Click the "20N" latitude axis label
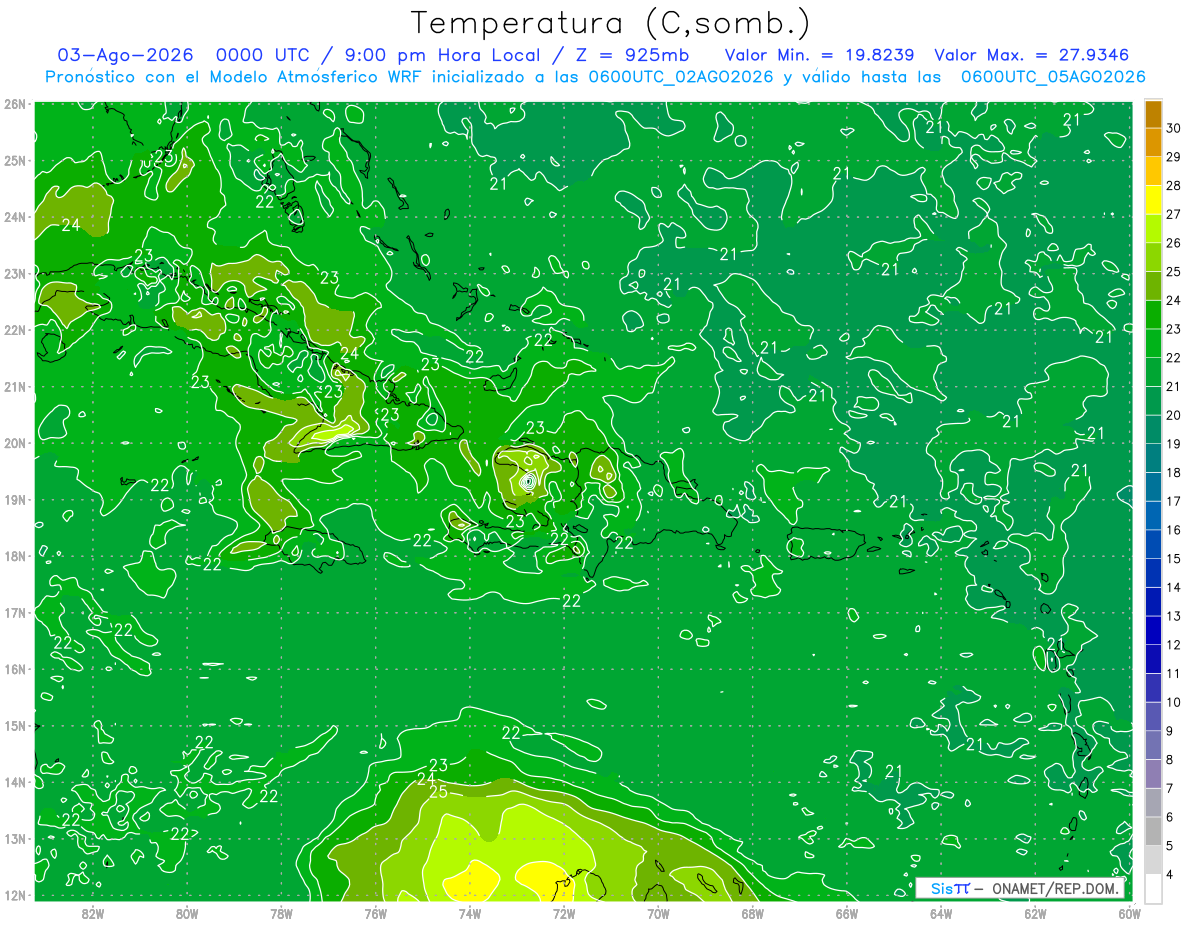 point(15,443)
